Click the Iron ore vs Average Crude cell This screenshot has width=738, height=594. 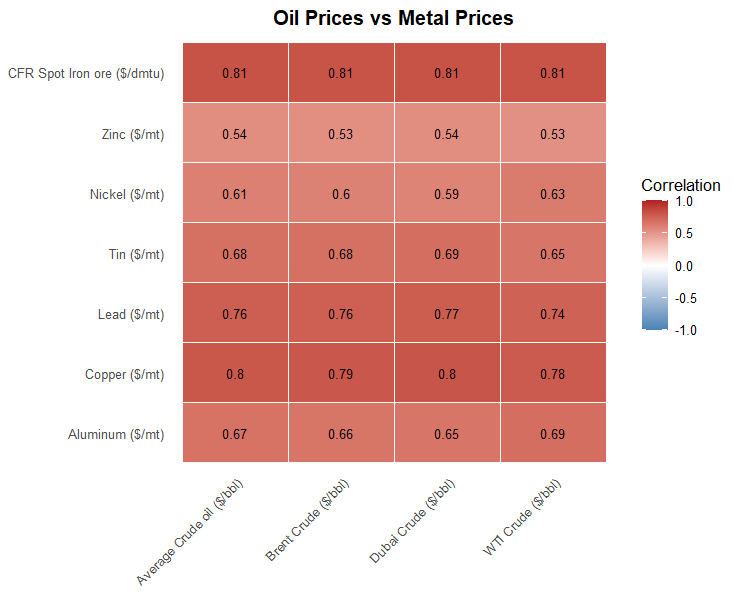[x=235, y=72]
